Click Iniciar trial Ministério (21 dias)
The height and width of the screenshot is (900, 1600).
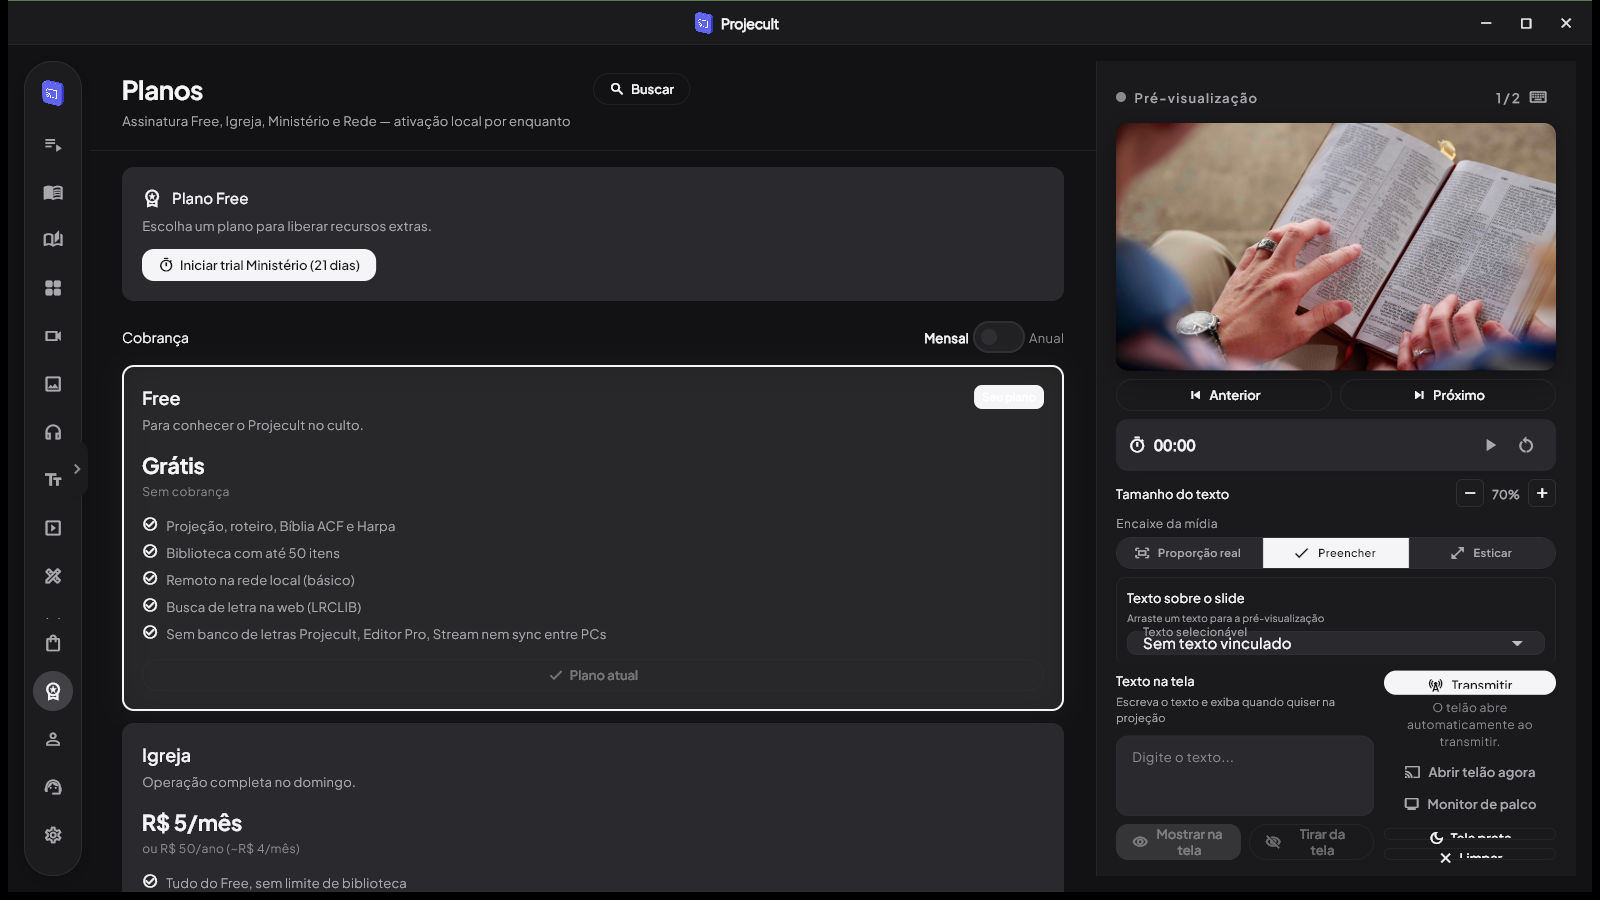tap(259, 265)
